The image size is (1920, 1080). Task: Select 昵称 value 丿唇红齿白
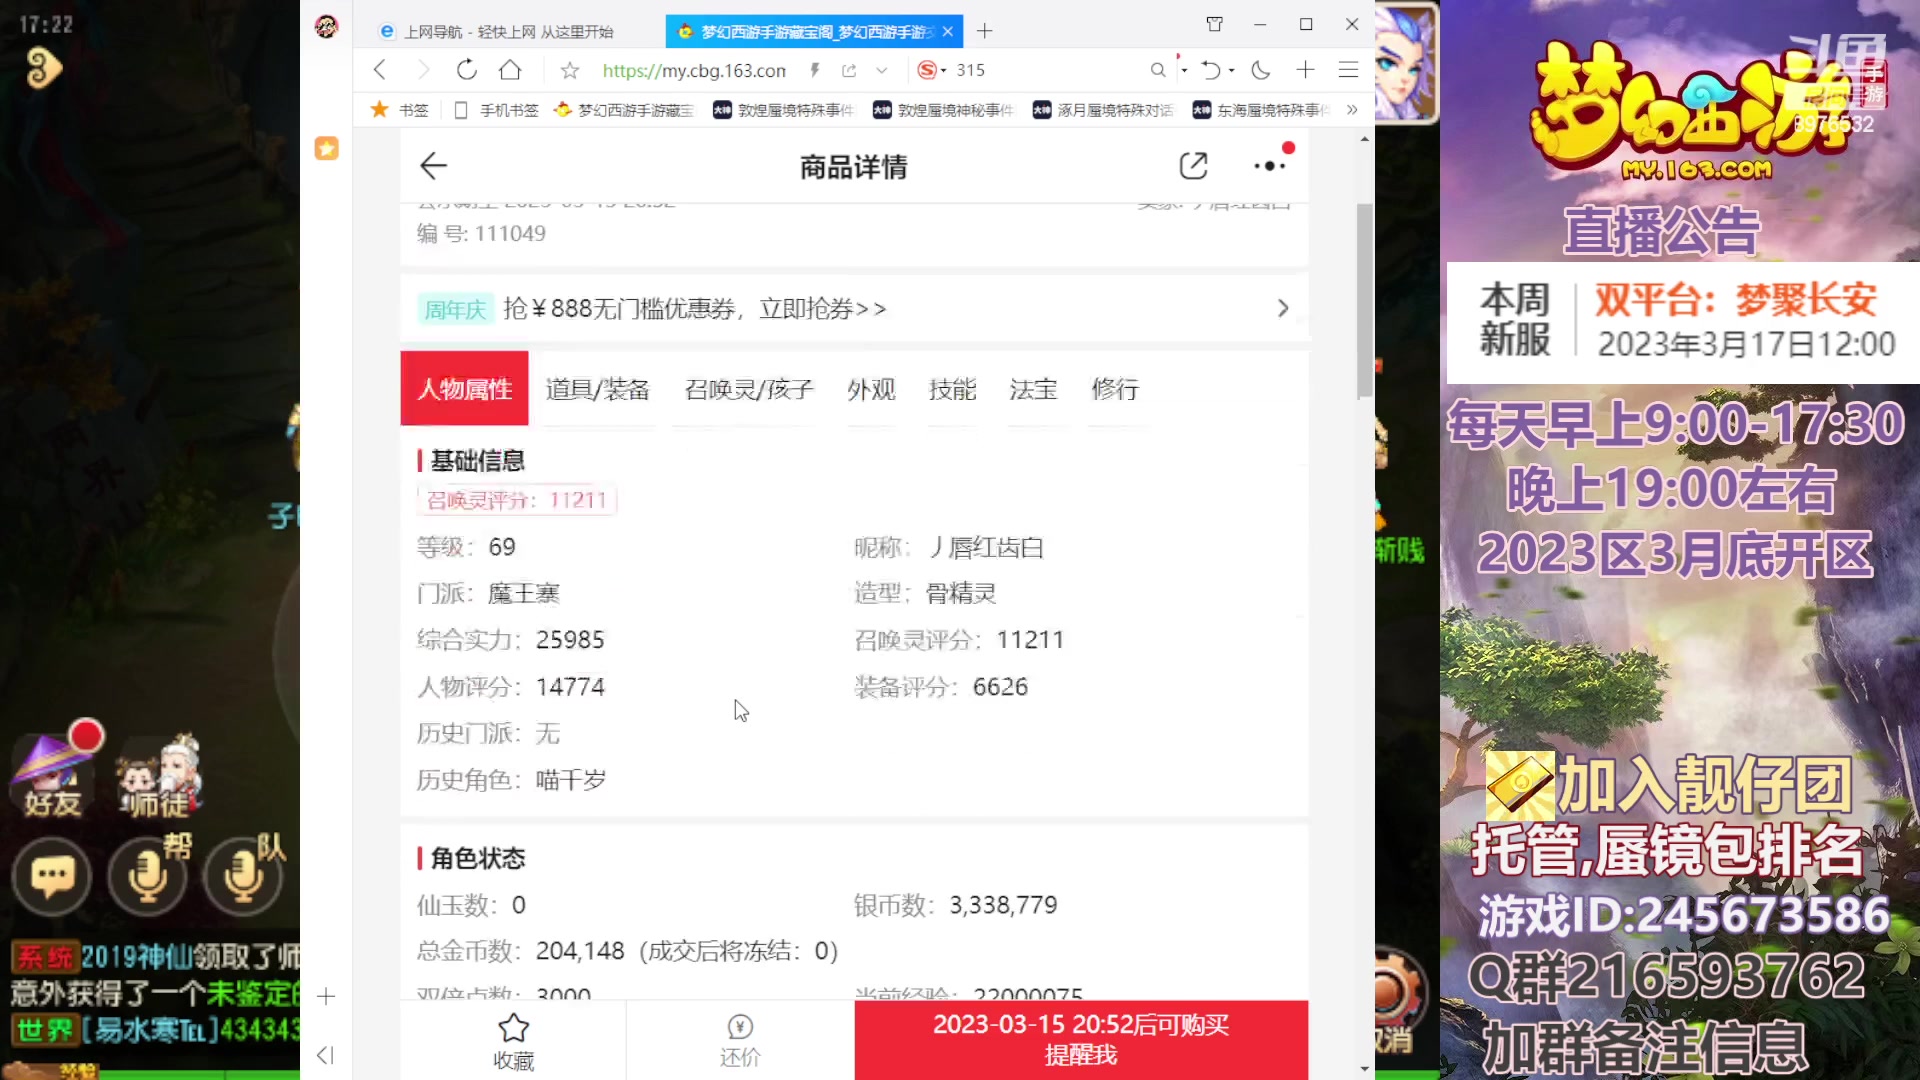tap(987, 548)
